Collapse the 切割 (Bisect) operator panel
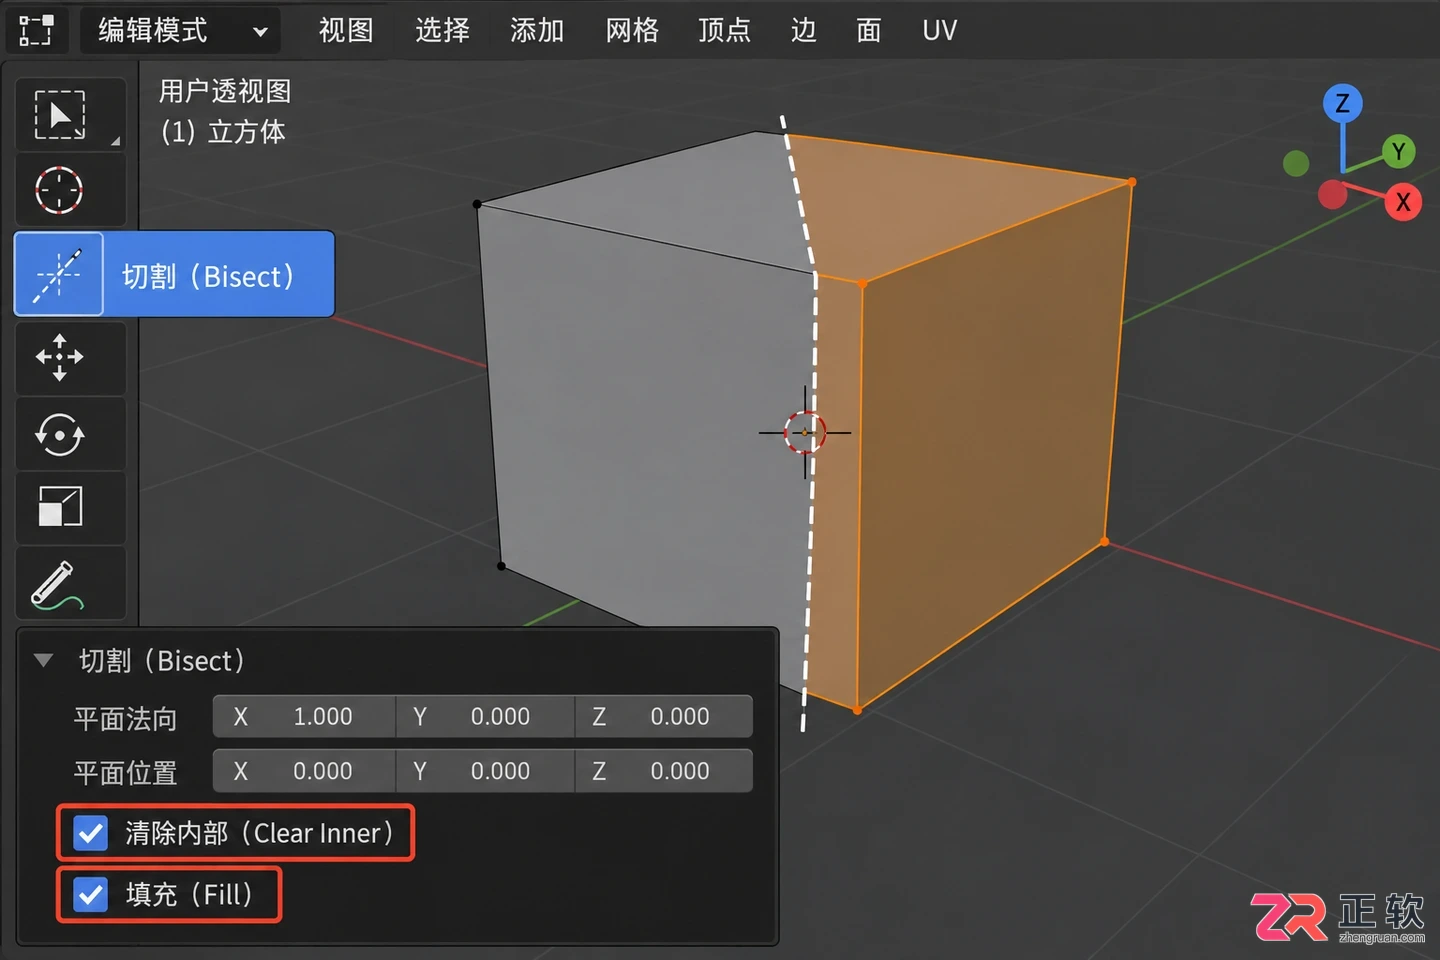The width and height of the screenshot is (1440, 960). [43, 660]
